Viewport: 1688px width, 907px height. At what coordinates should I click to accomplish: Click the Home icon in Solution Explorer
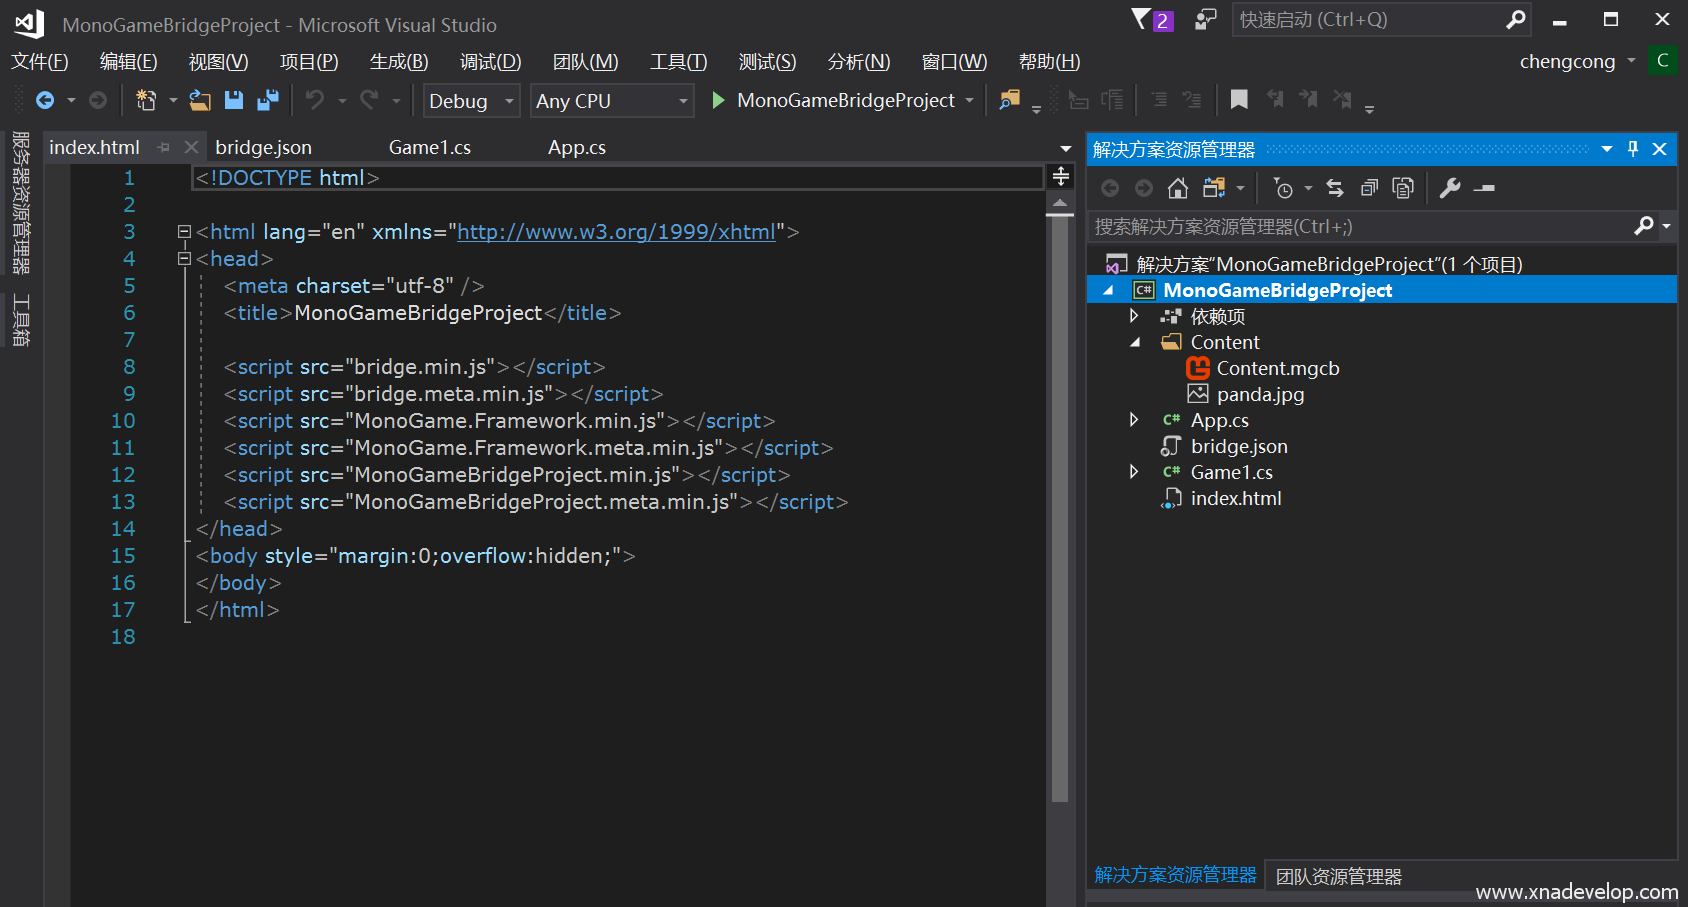pyautogui.click(x=1178, y=188)
